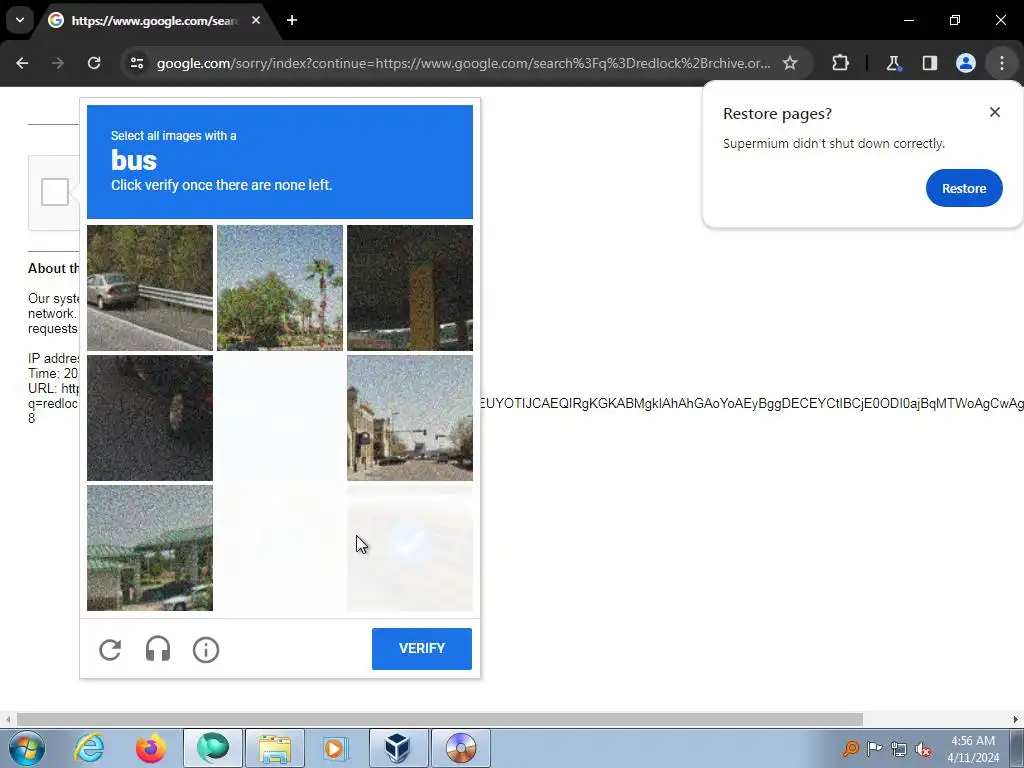Click Restore in the restore pages popup
1024x768 pixels.
point(964,188)
